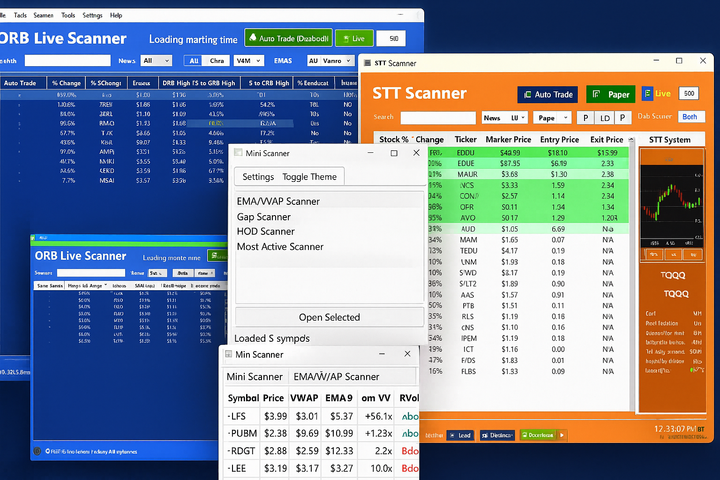This screenshot has width=720, height=480.
Task: Expand the EMAS AU Vamro dropdown
Action: 331,61
